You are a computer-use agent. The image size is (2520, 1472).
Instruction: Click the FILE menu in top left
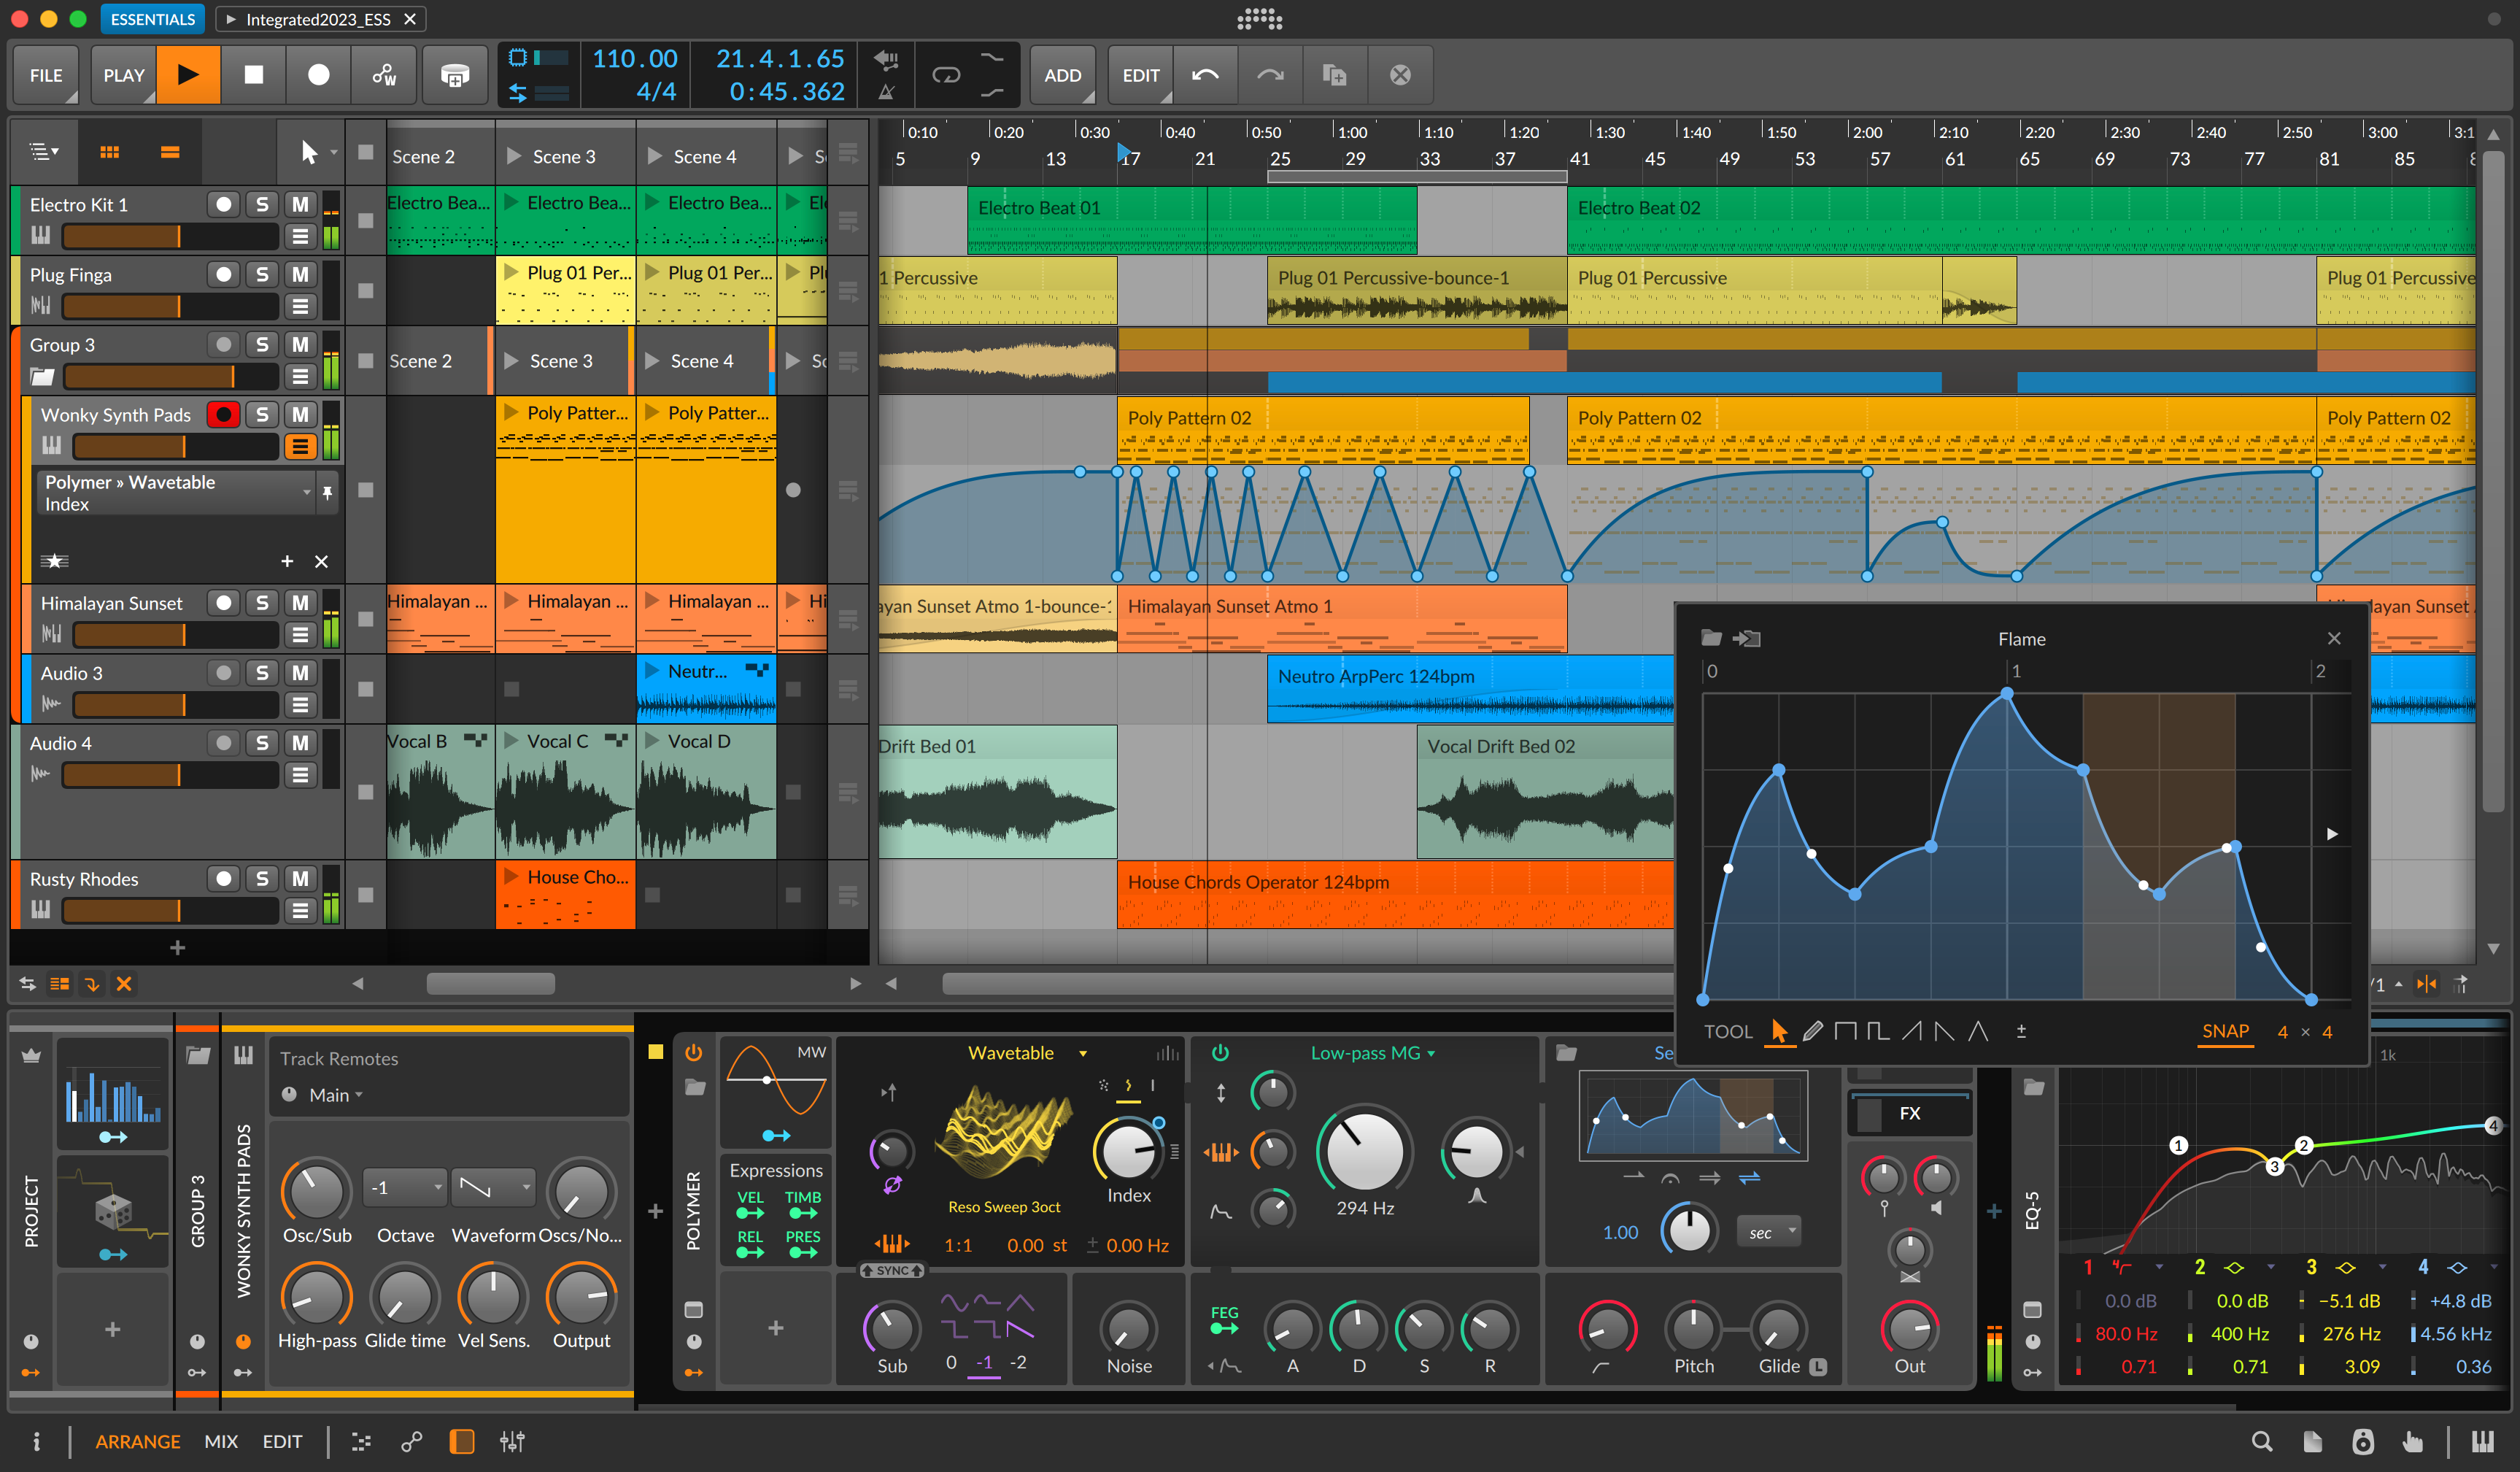pyautogui.click(x=47, y=74)
